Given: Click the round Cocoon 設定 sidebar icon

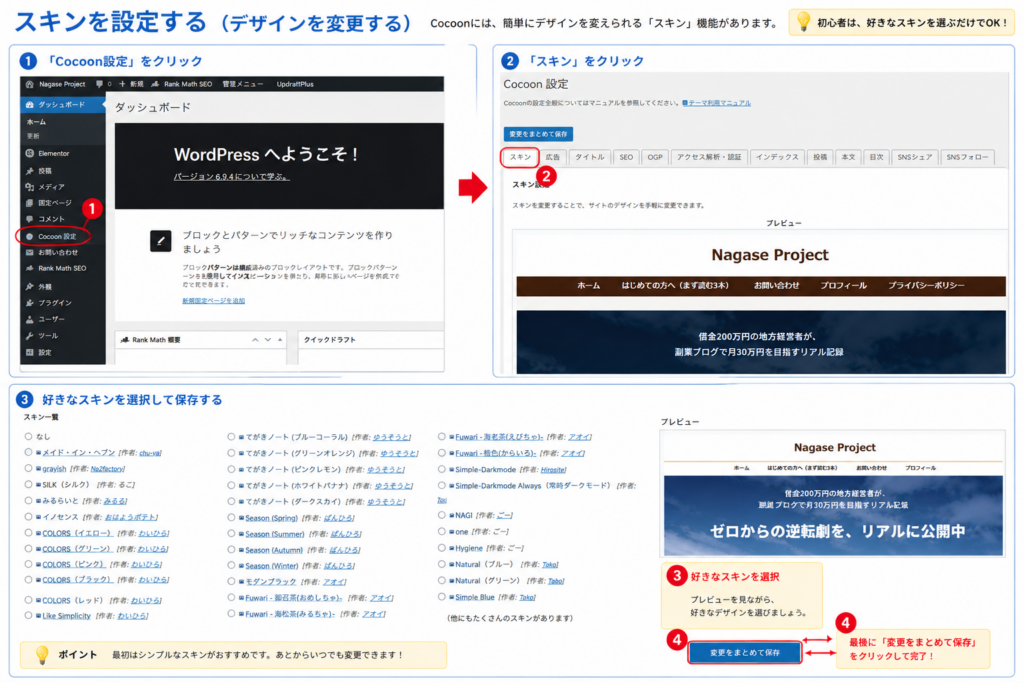Looking at the screenshot, I should [29, 236].
